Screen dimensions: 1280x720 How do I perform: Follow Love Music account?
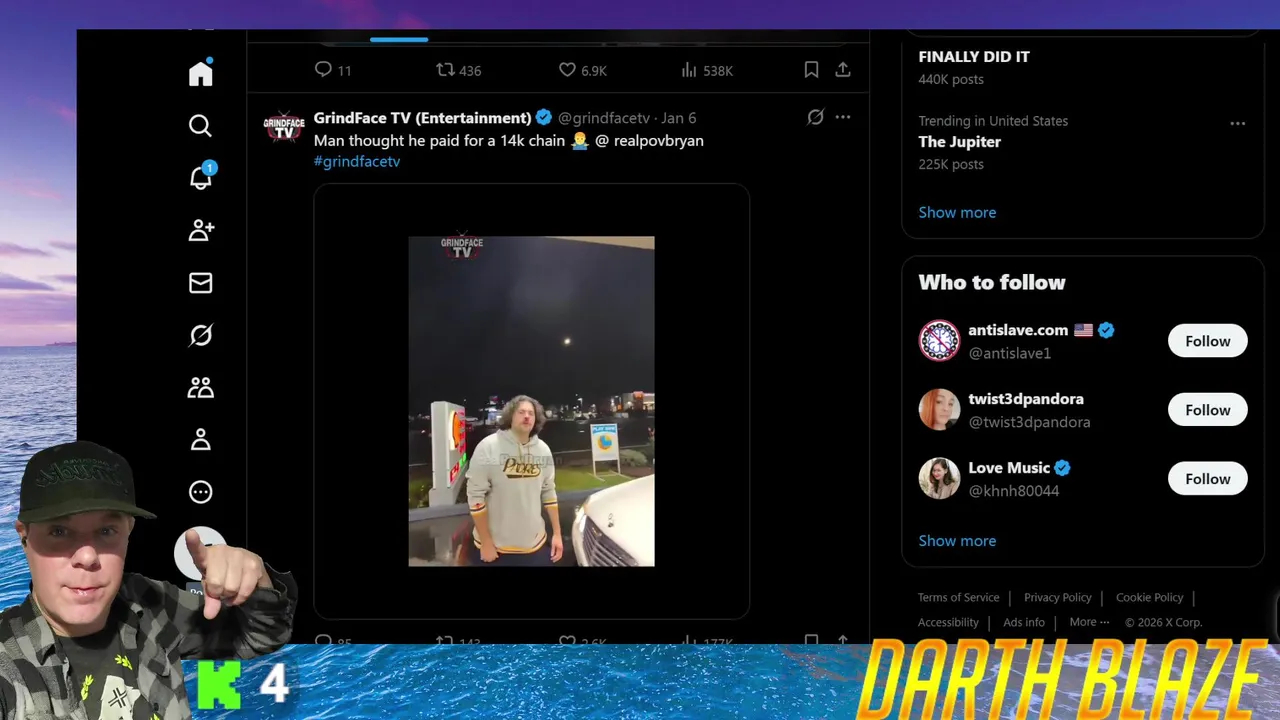click(x=1208, y=479)
